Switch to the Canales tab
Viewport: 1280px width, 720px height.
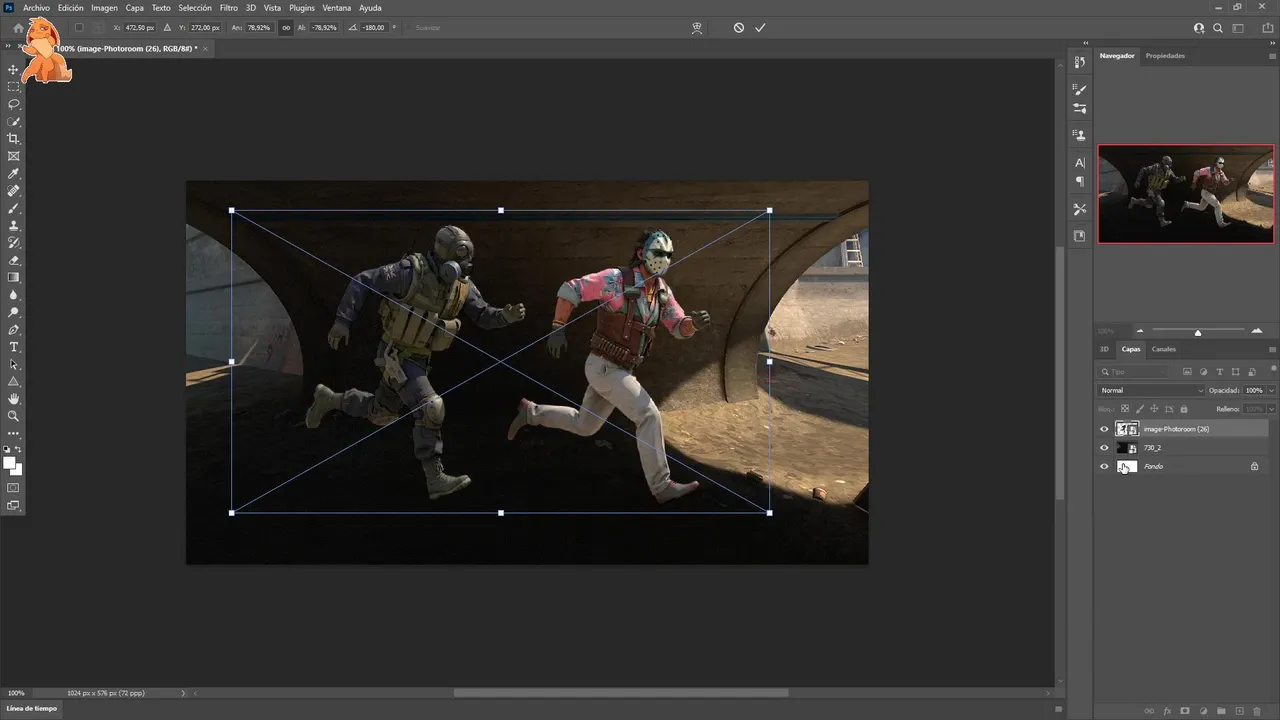tap(1164, 350)
